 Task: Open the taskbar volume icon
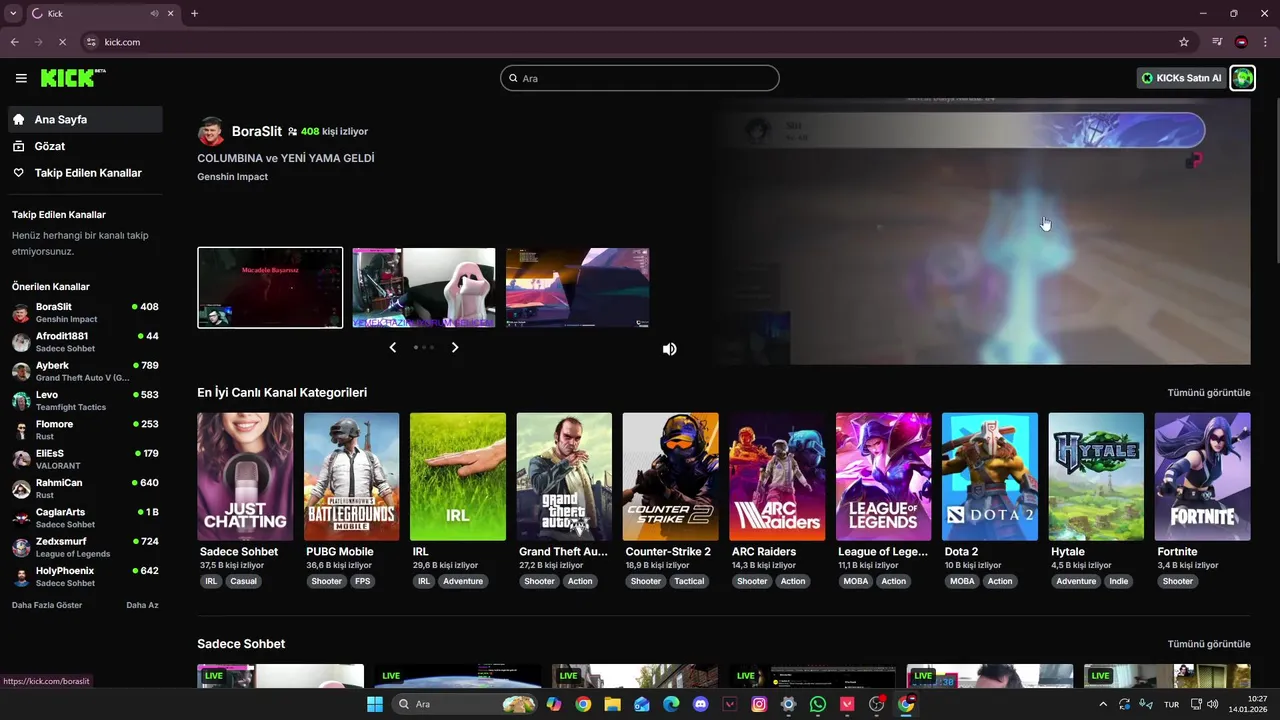(1212, 704)
